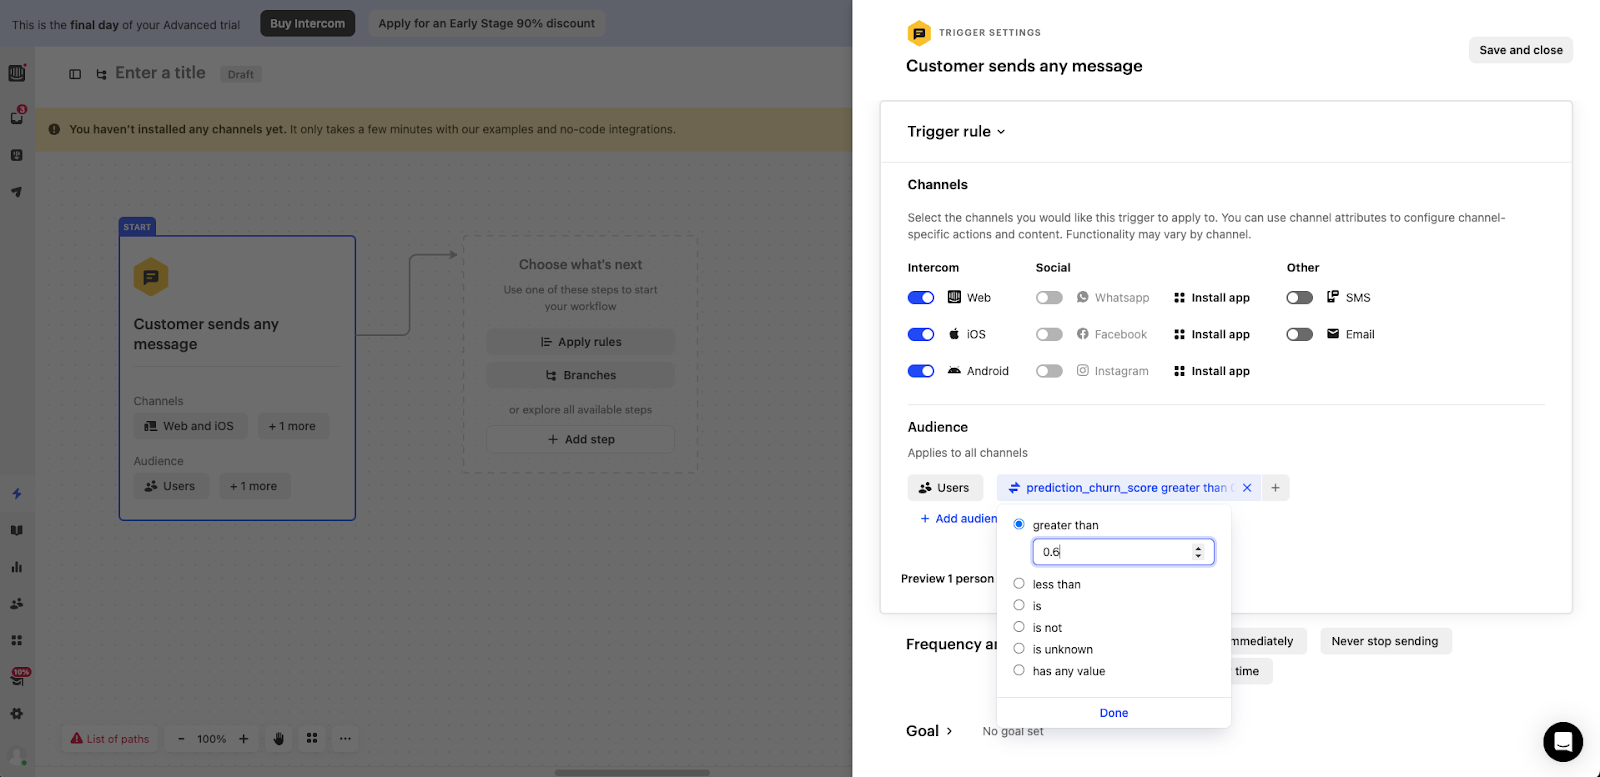Click the Enter a title field
Viewport: 1600px width, 777px height.
(x=160, y=73)
